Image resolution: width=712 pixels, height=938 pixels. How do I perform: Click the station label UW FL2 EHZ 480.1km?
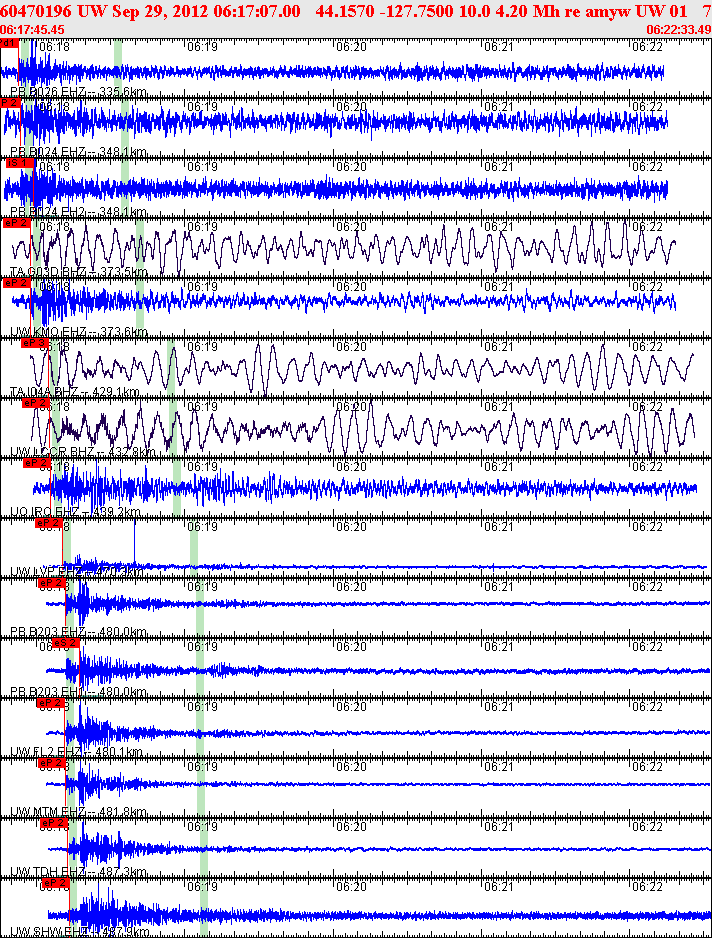pyautogui.click(x=77, y=752)
